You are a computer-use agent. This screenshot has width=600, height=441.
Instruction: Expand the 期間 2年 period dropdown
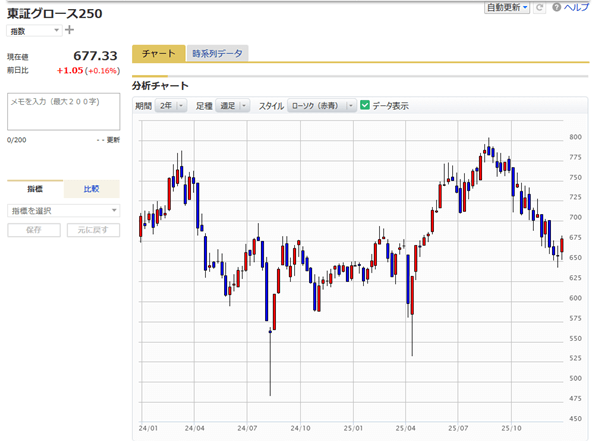click(172, 106)
